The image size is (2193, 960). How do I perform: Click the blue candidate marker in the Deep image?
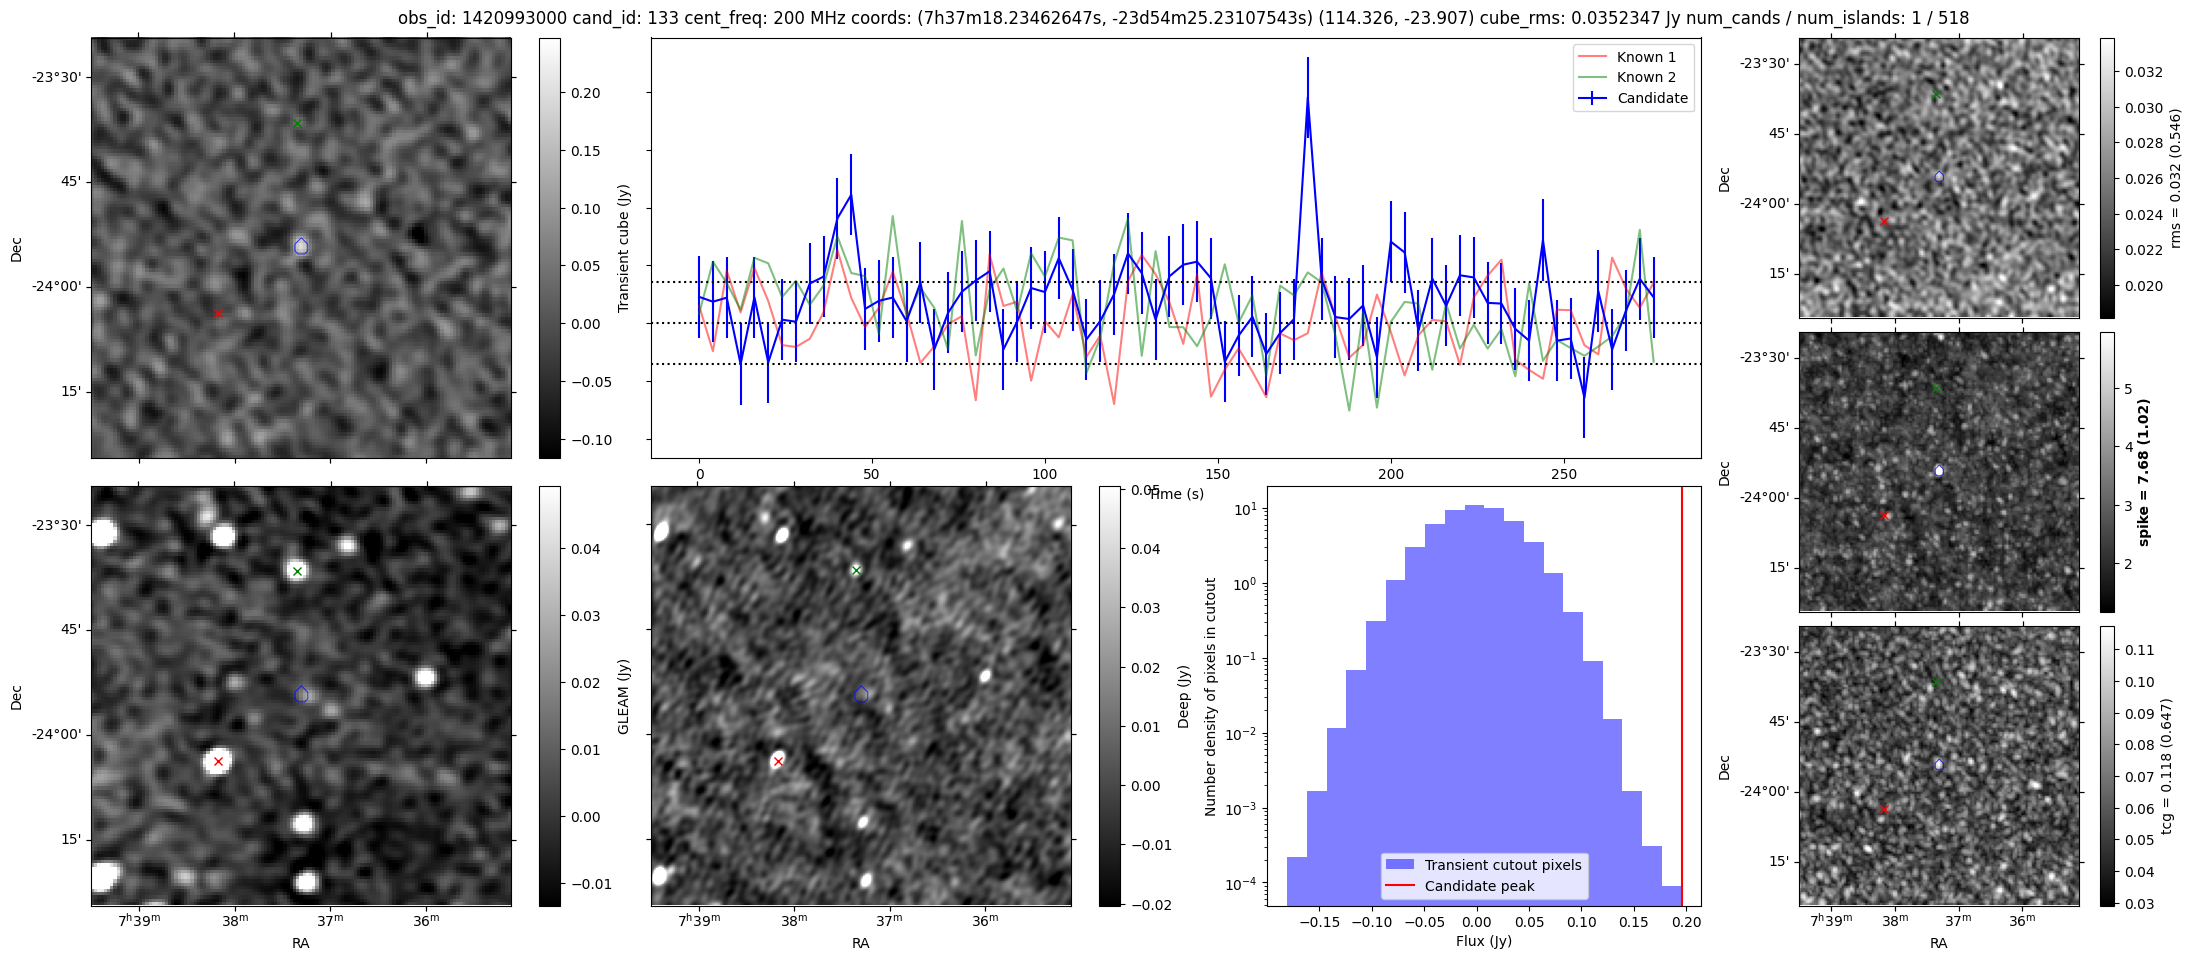point(862,694)
